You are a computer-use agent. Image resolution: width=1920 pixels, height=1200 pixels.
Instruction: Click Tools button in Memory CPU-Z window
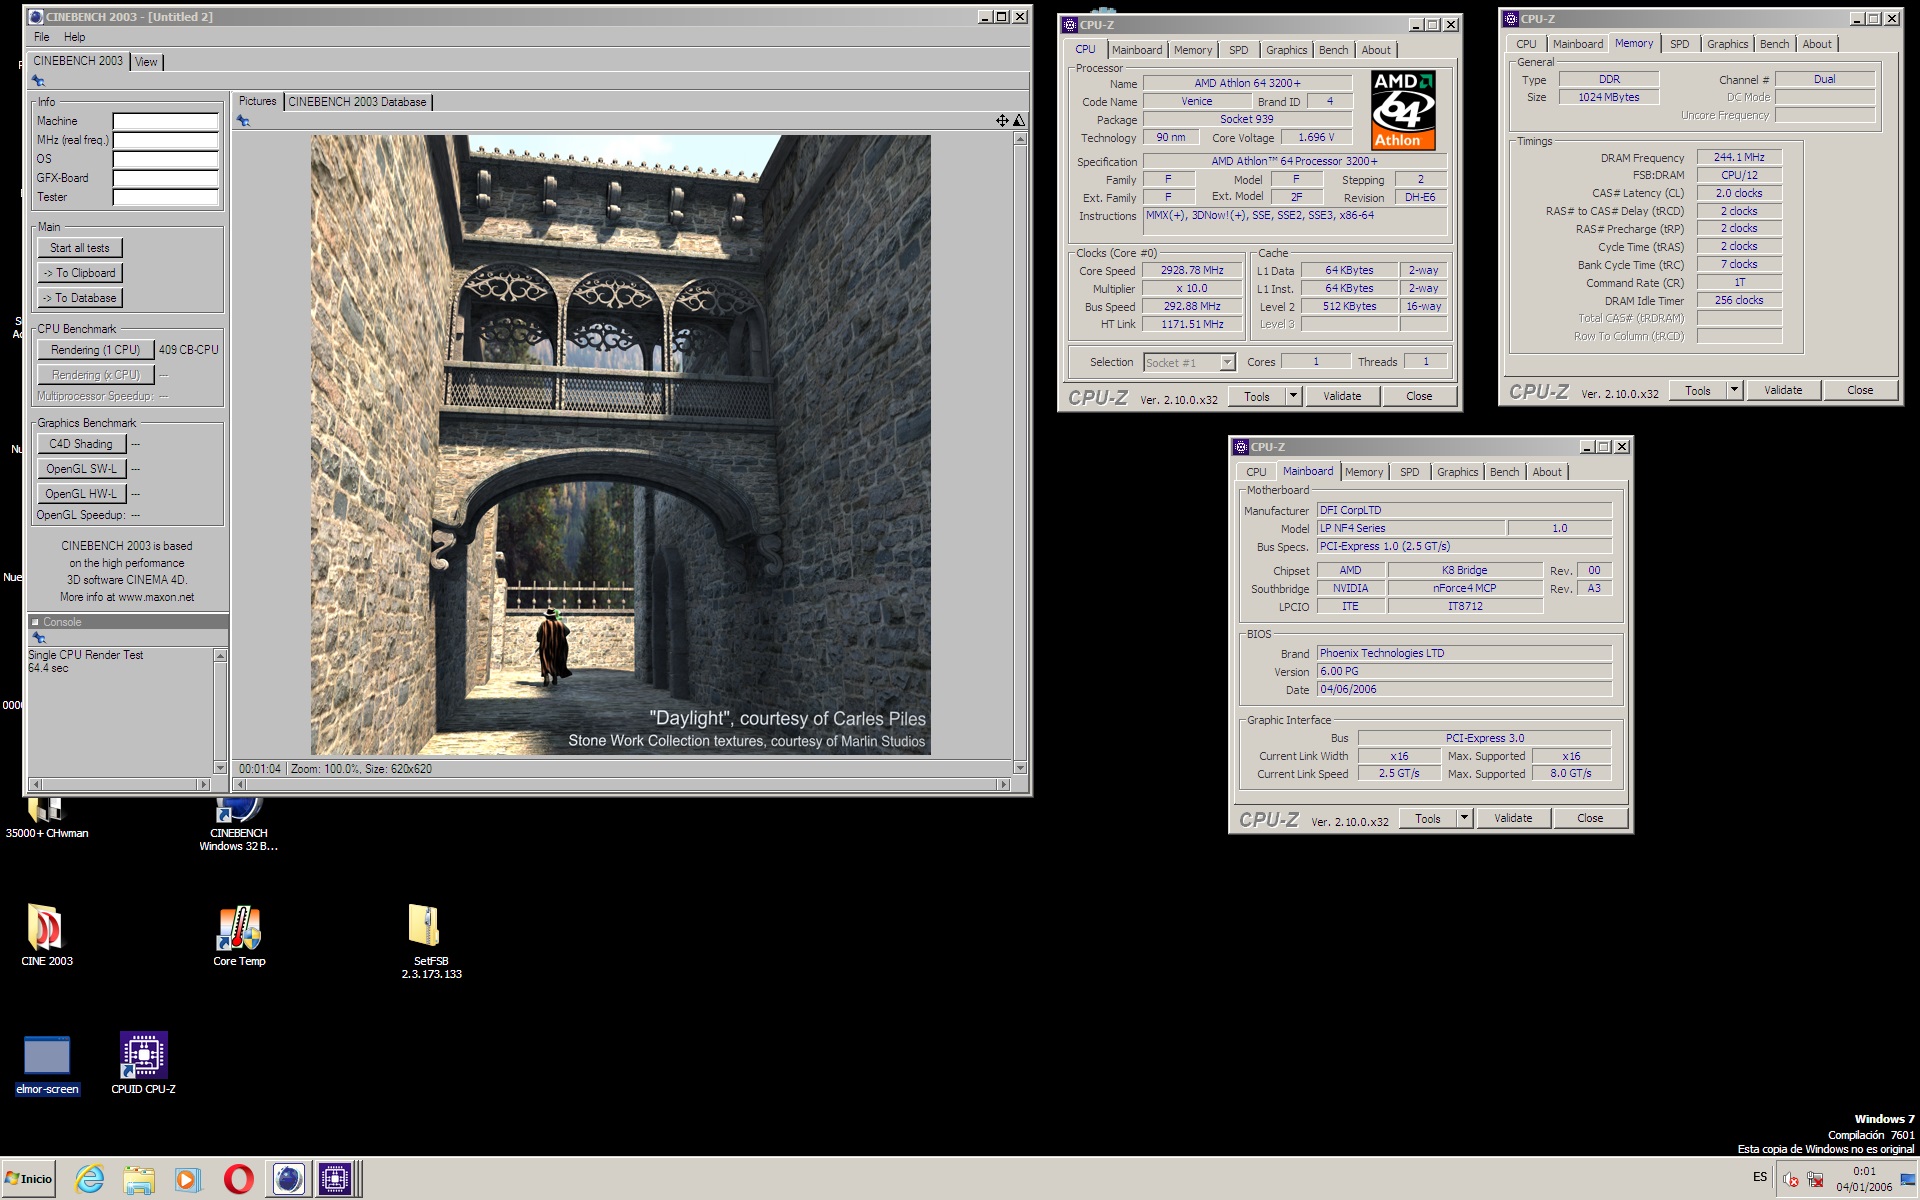point(1698,390)
